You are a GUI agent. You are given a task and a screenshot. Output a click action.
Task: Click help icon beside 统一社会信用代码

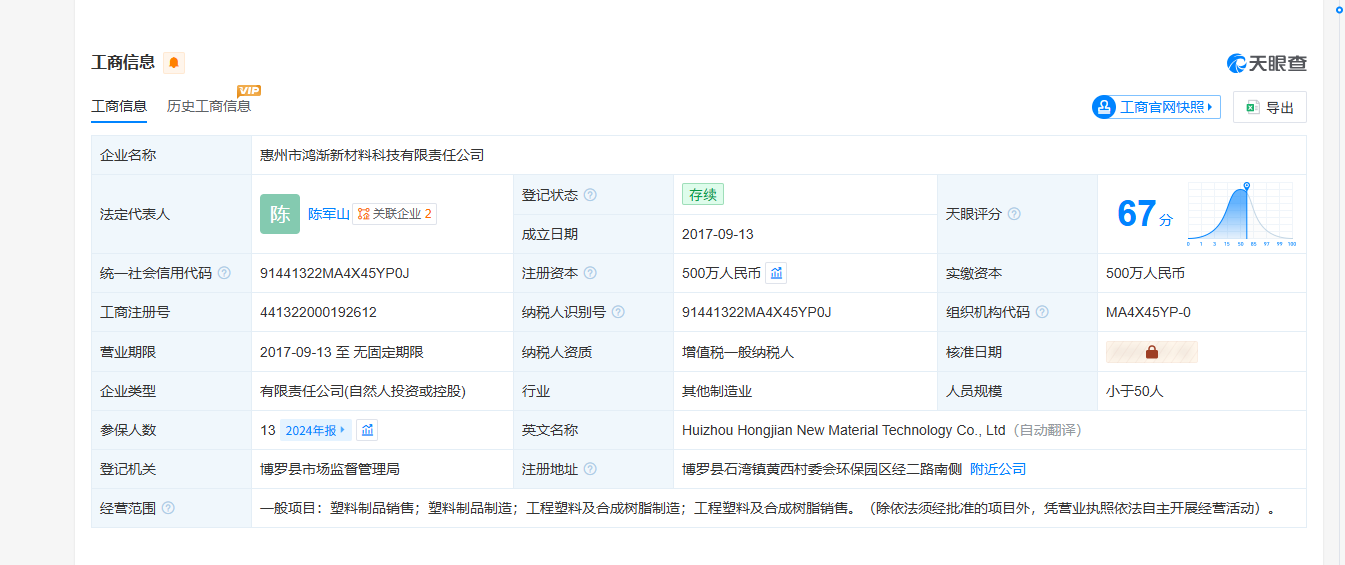[x=224, y=273]
